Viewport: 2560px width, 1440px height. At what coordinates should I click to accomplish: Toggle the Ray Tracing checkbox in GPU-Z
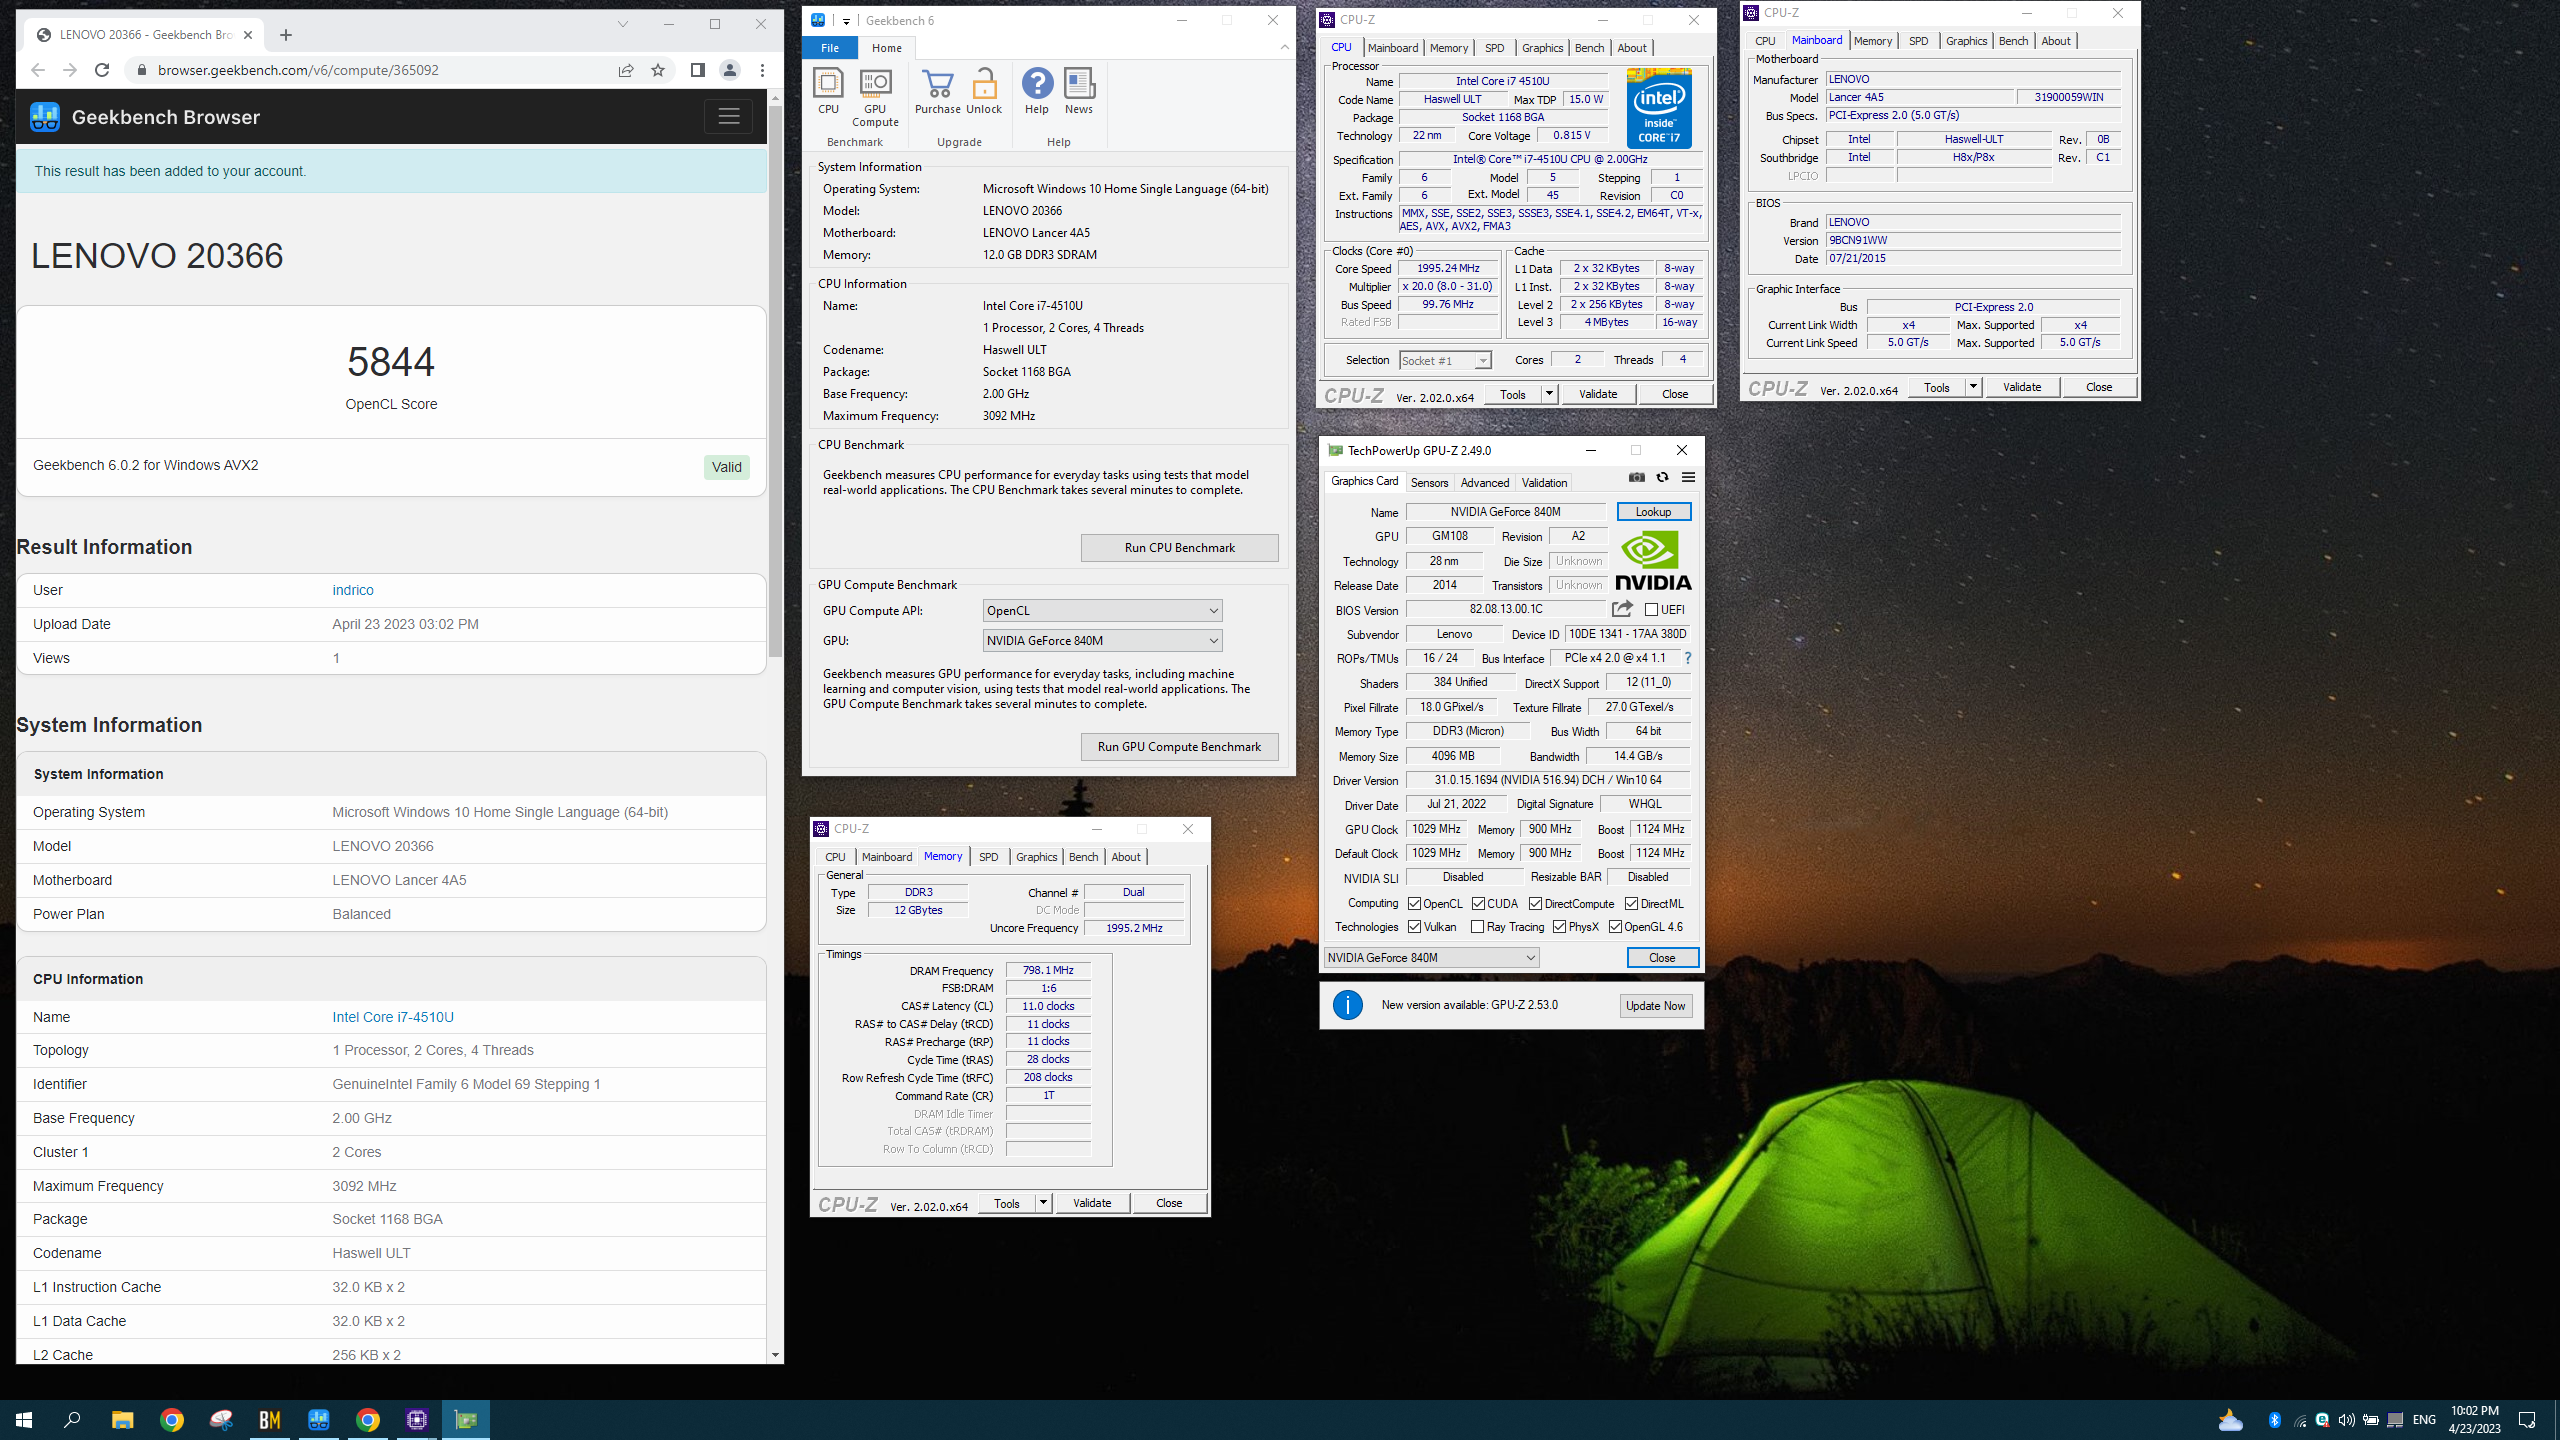tap(1477, 927)
